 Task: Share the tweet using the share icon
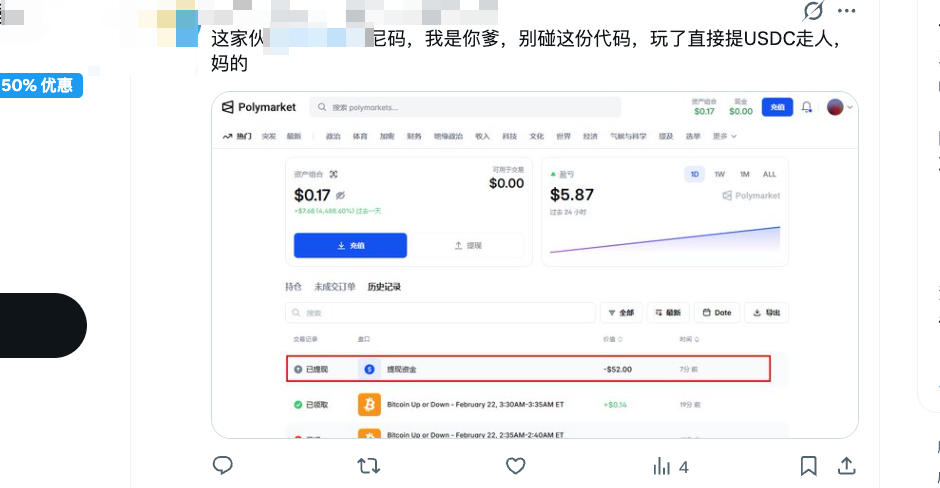(x=846, y=466)
